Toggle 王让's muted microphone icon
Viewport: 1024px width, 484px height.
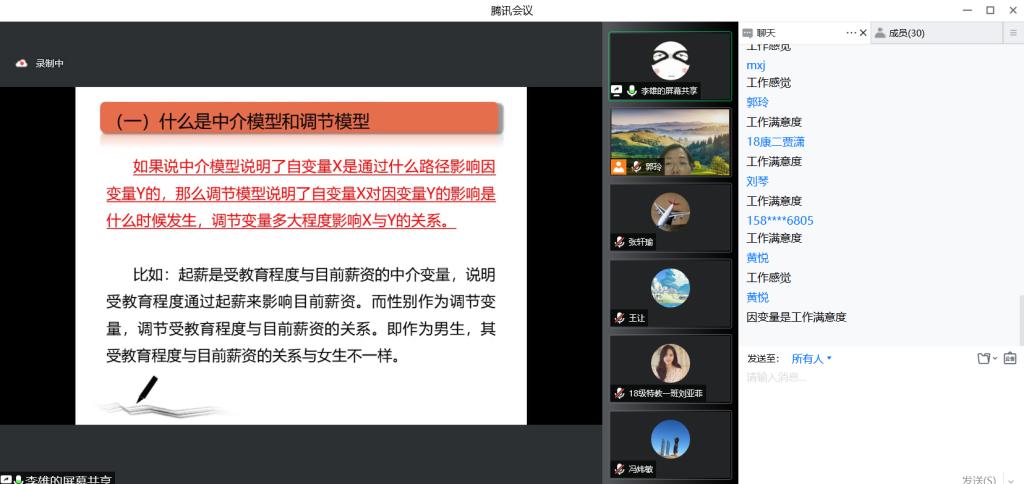point(620,318)
